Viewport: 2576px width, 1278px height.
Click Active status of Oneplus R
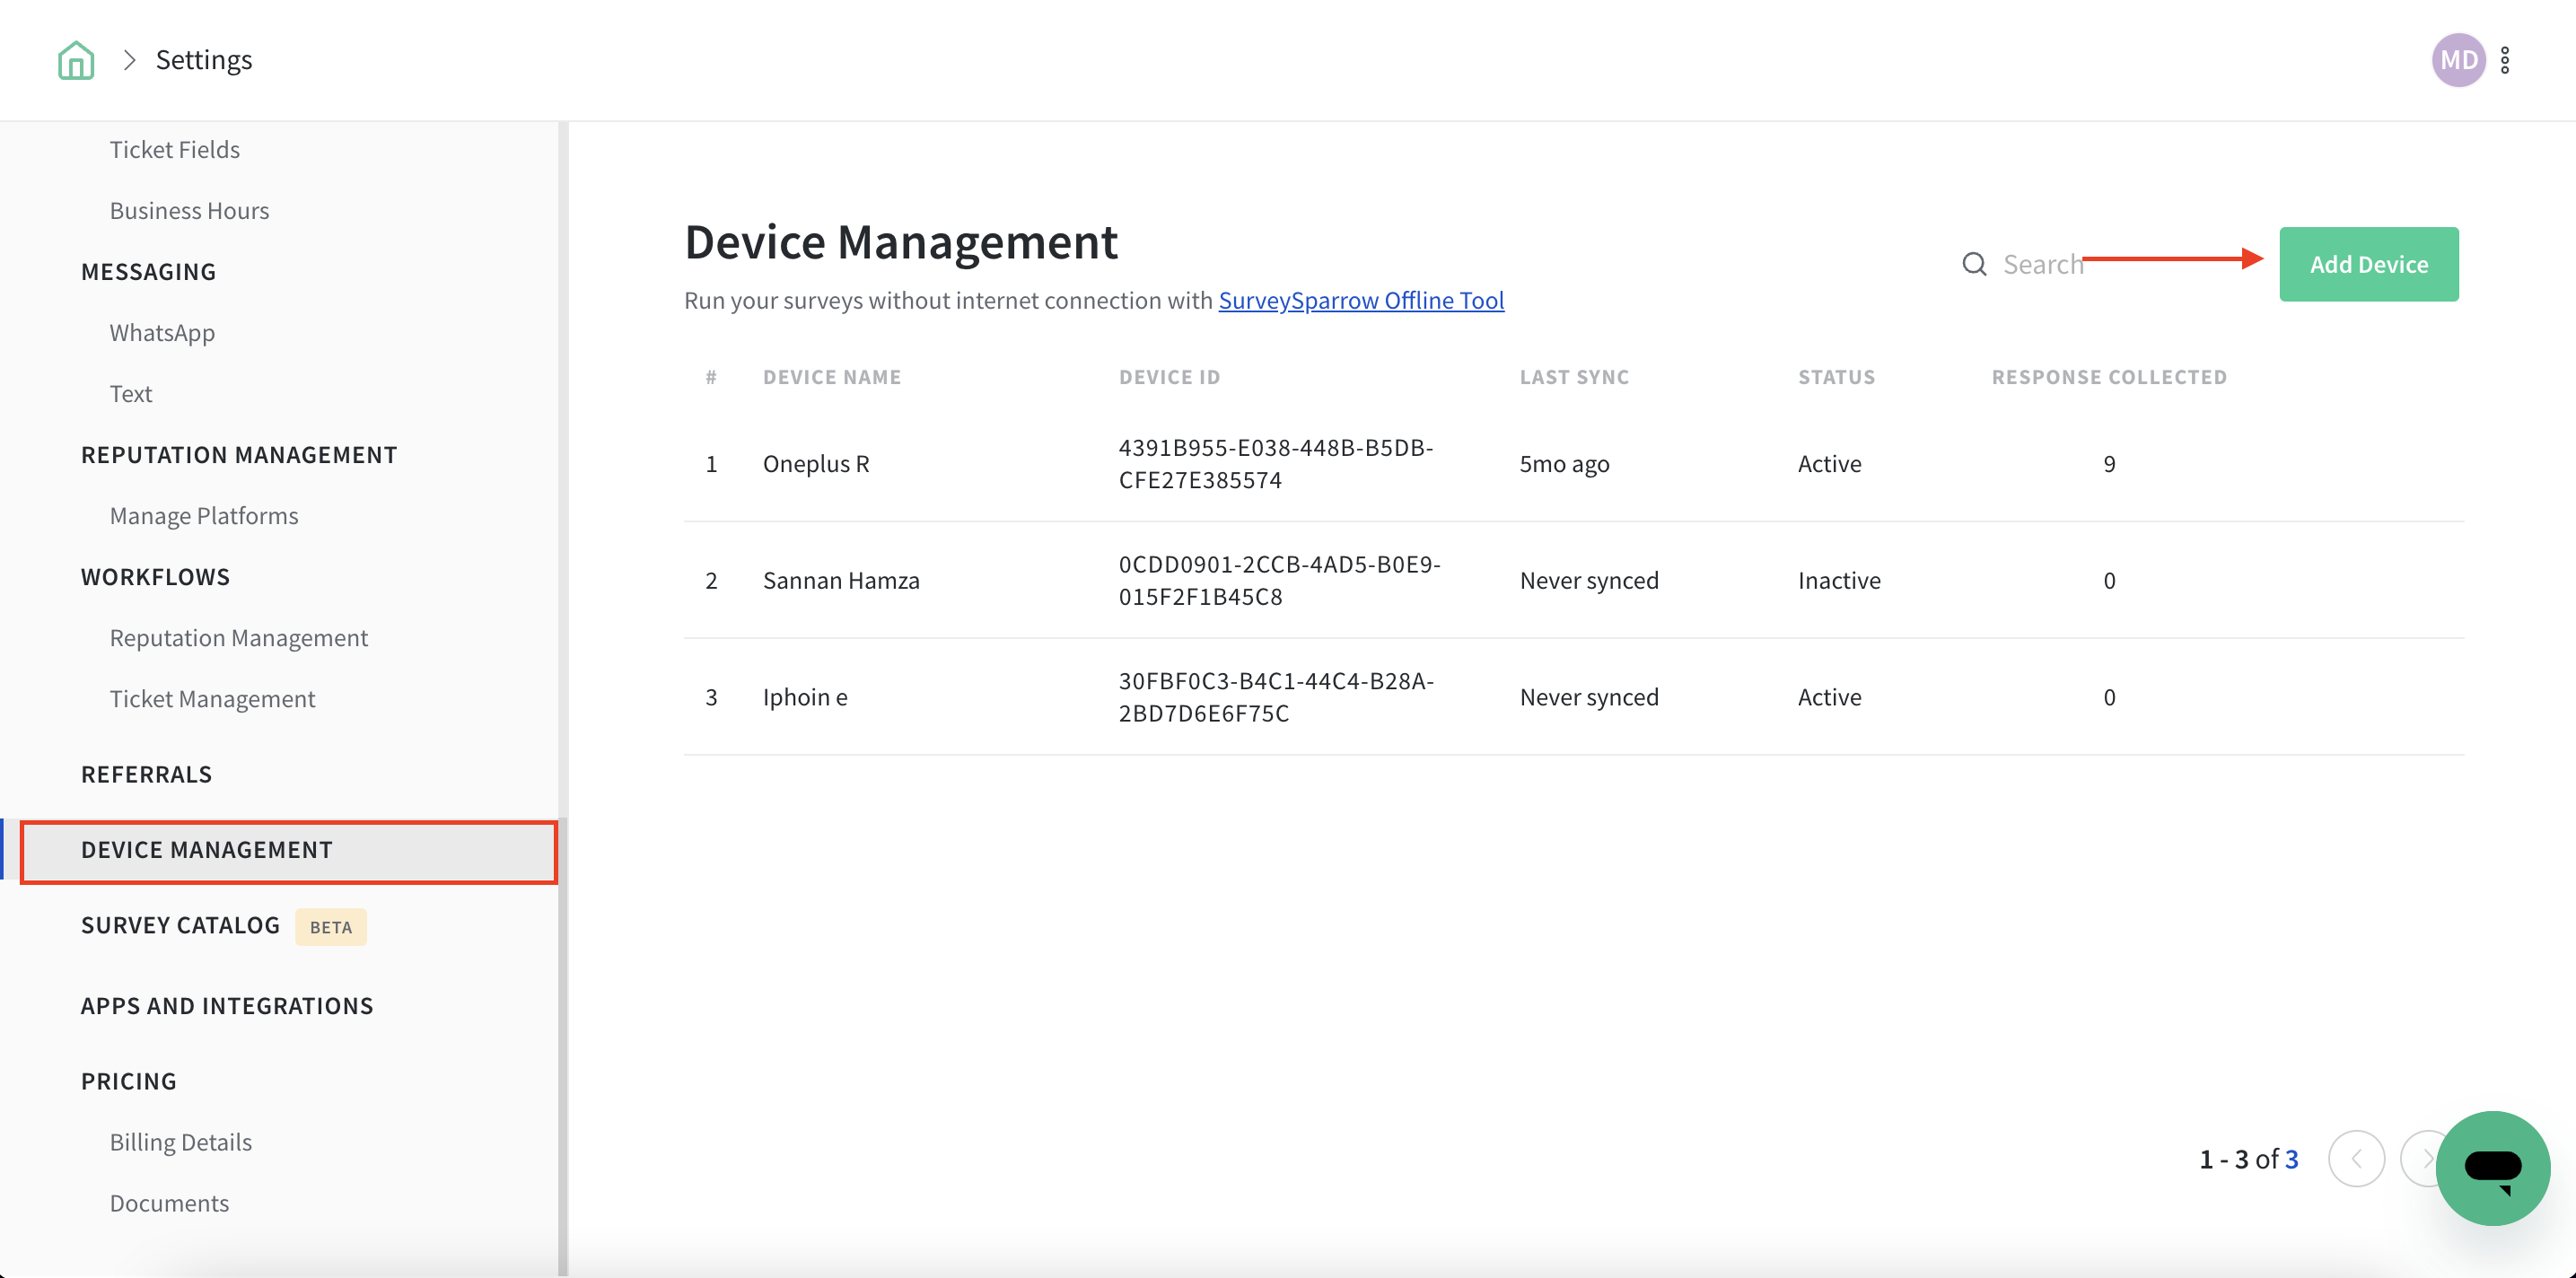(x=1829, y=463)
